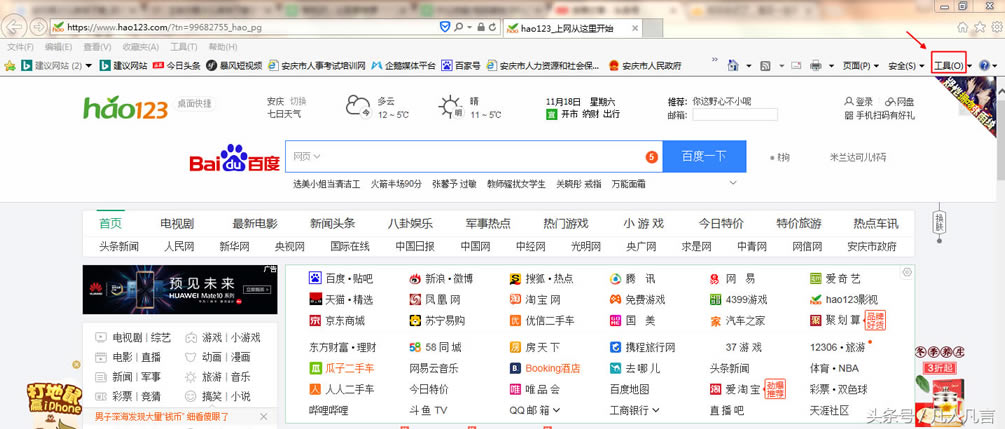Expand the QQ邮箱 dropdown link
The width and height of the screenshot is (1005, 429).
click(x=535, y=409)
